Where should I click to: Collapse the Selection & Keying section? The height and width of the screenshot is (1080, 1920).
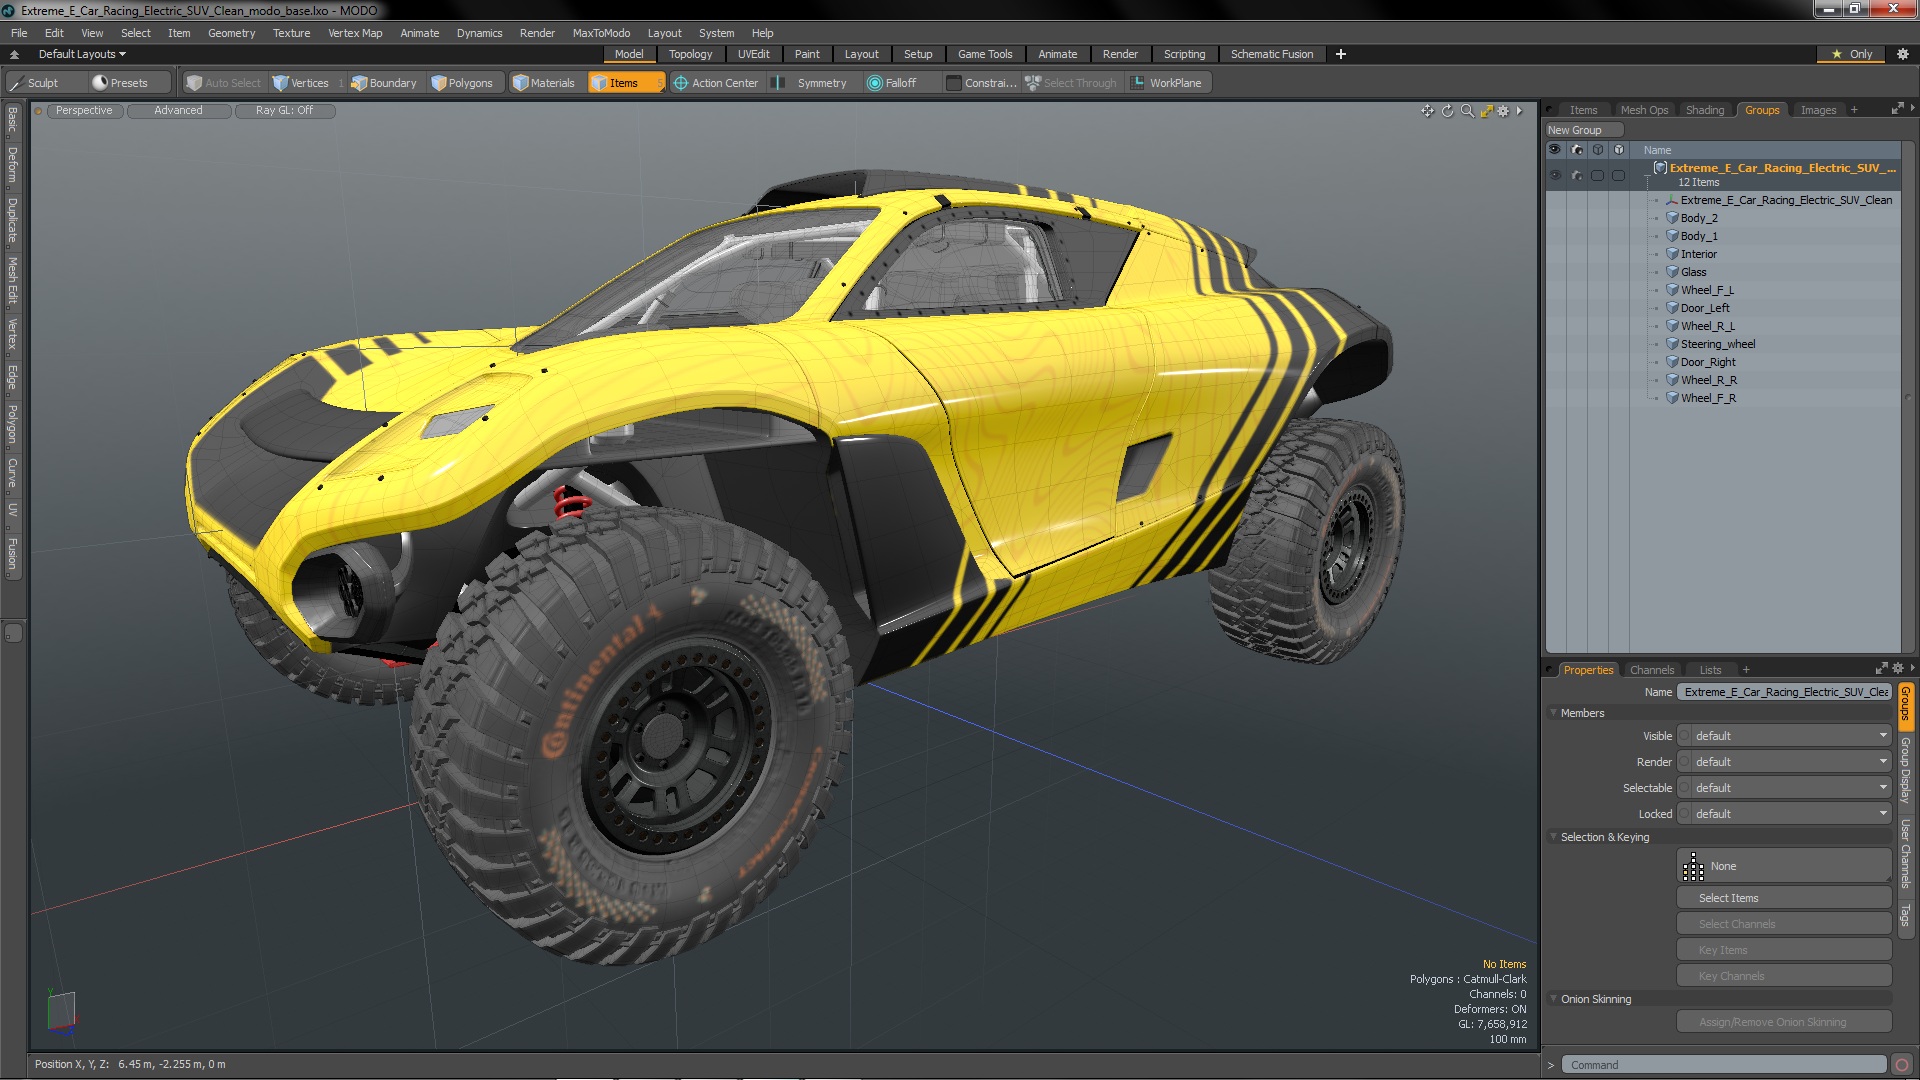tap(1553, 837)
